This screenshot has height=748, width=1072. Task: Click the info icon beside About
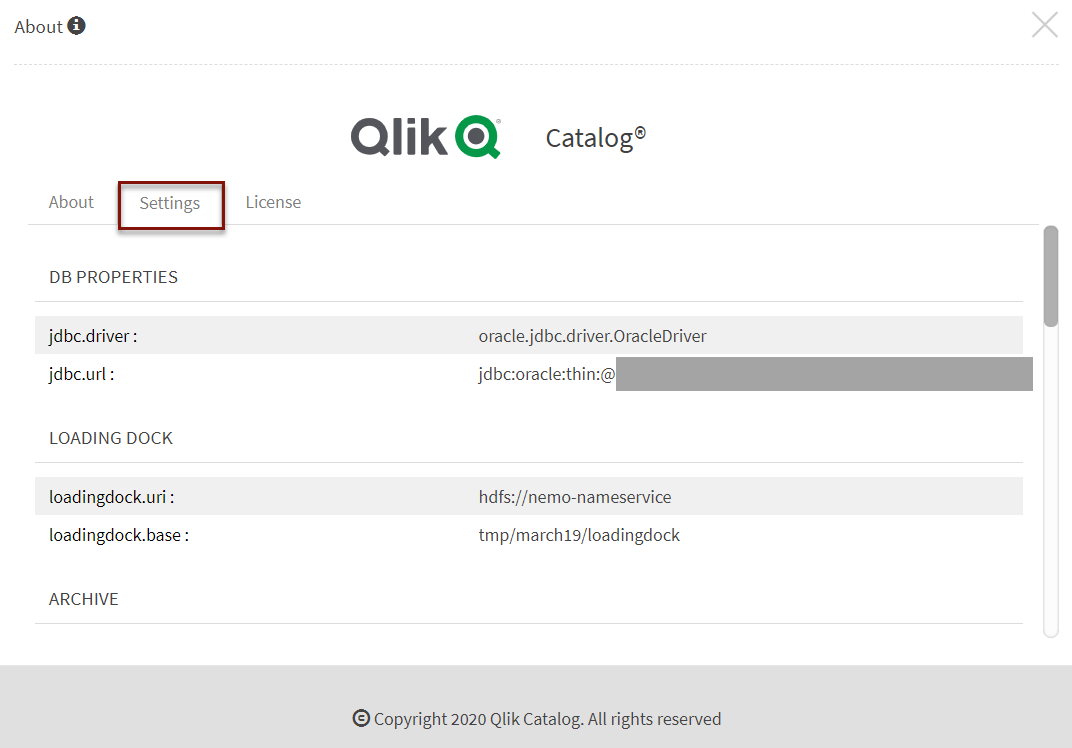click(x=77, y=26)
